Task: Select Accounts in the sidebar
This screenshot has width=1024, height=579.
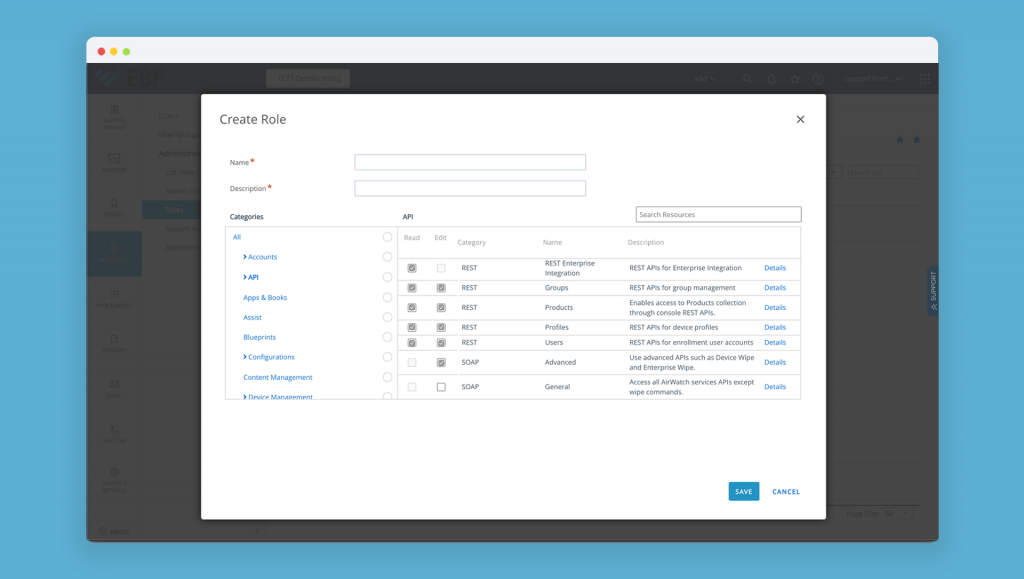Action: coord(114,253)
